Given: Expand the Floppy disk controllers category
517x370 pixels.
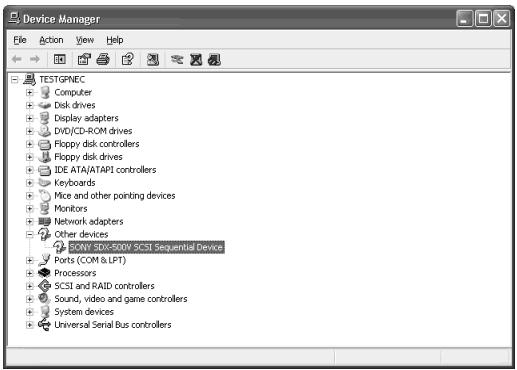Looking at the screenshot, I should click(29, 144).
